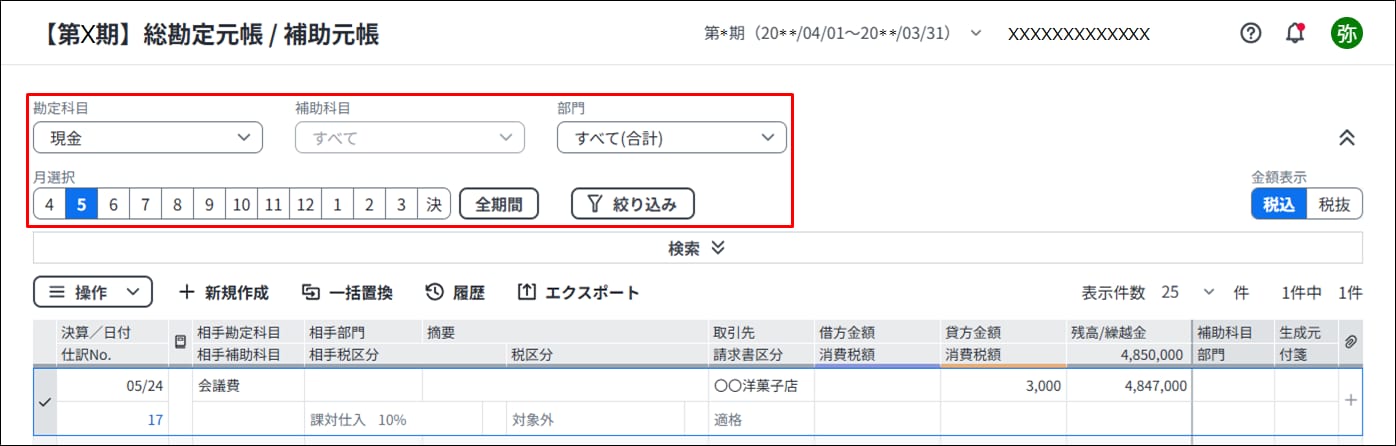Open the 補助科目 すべて dropdown
The height and width of the screenshot is (446, 1396).
point(410,138)
